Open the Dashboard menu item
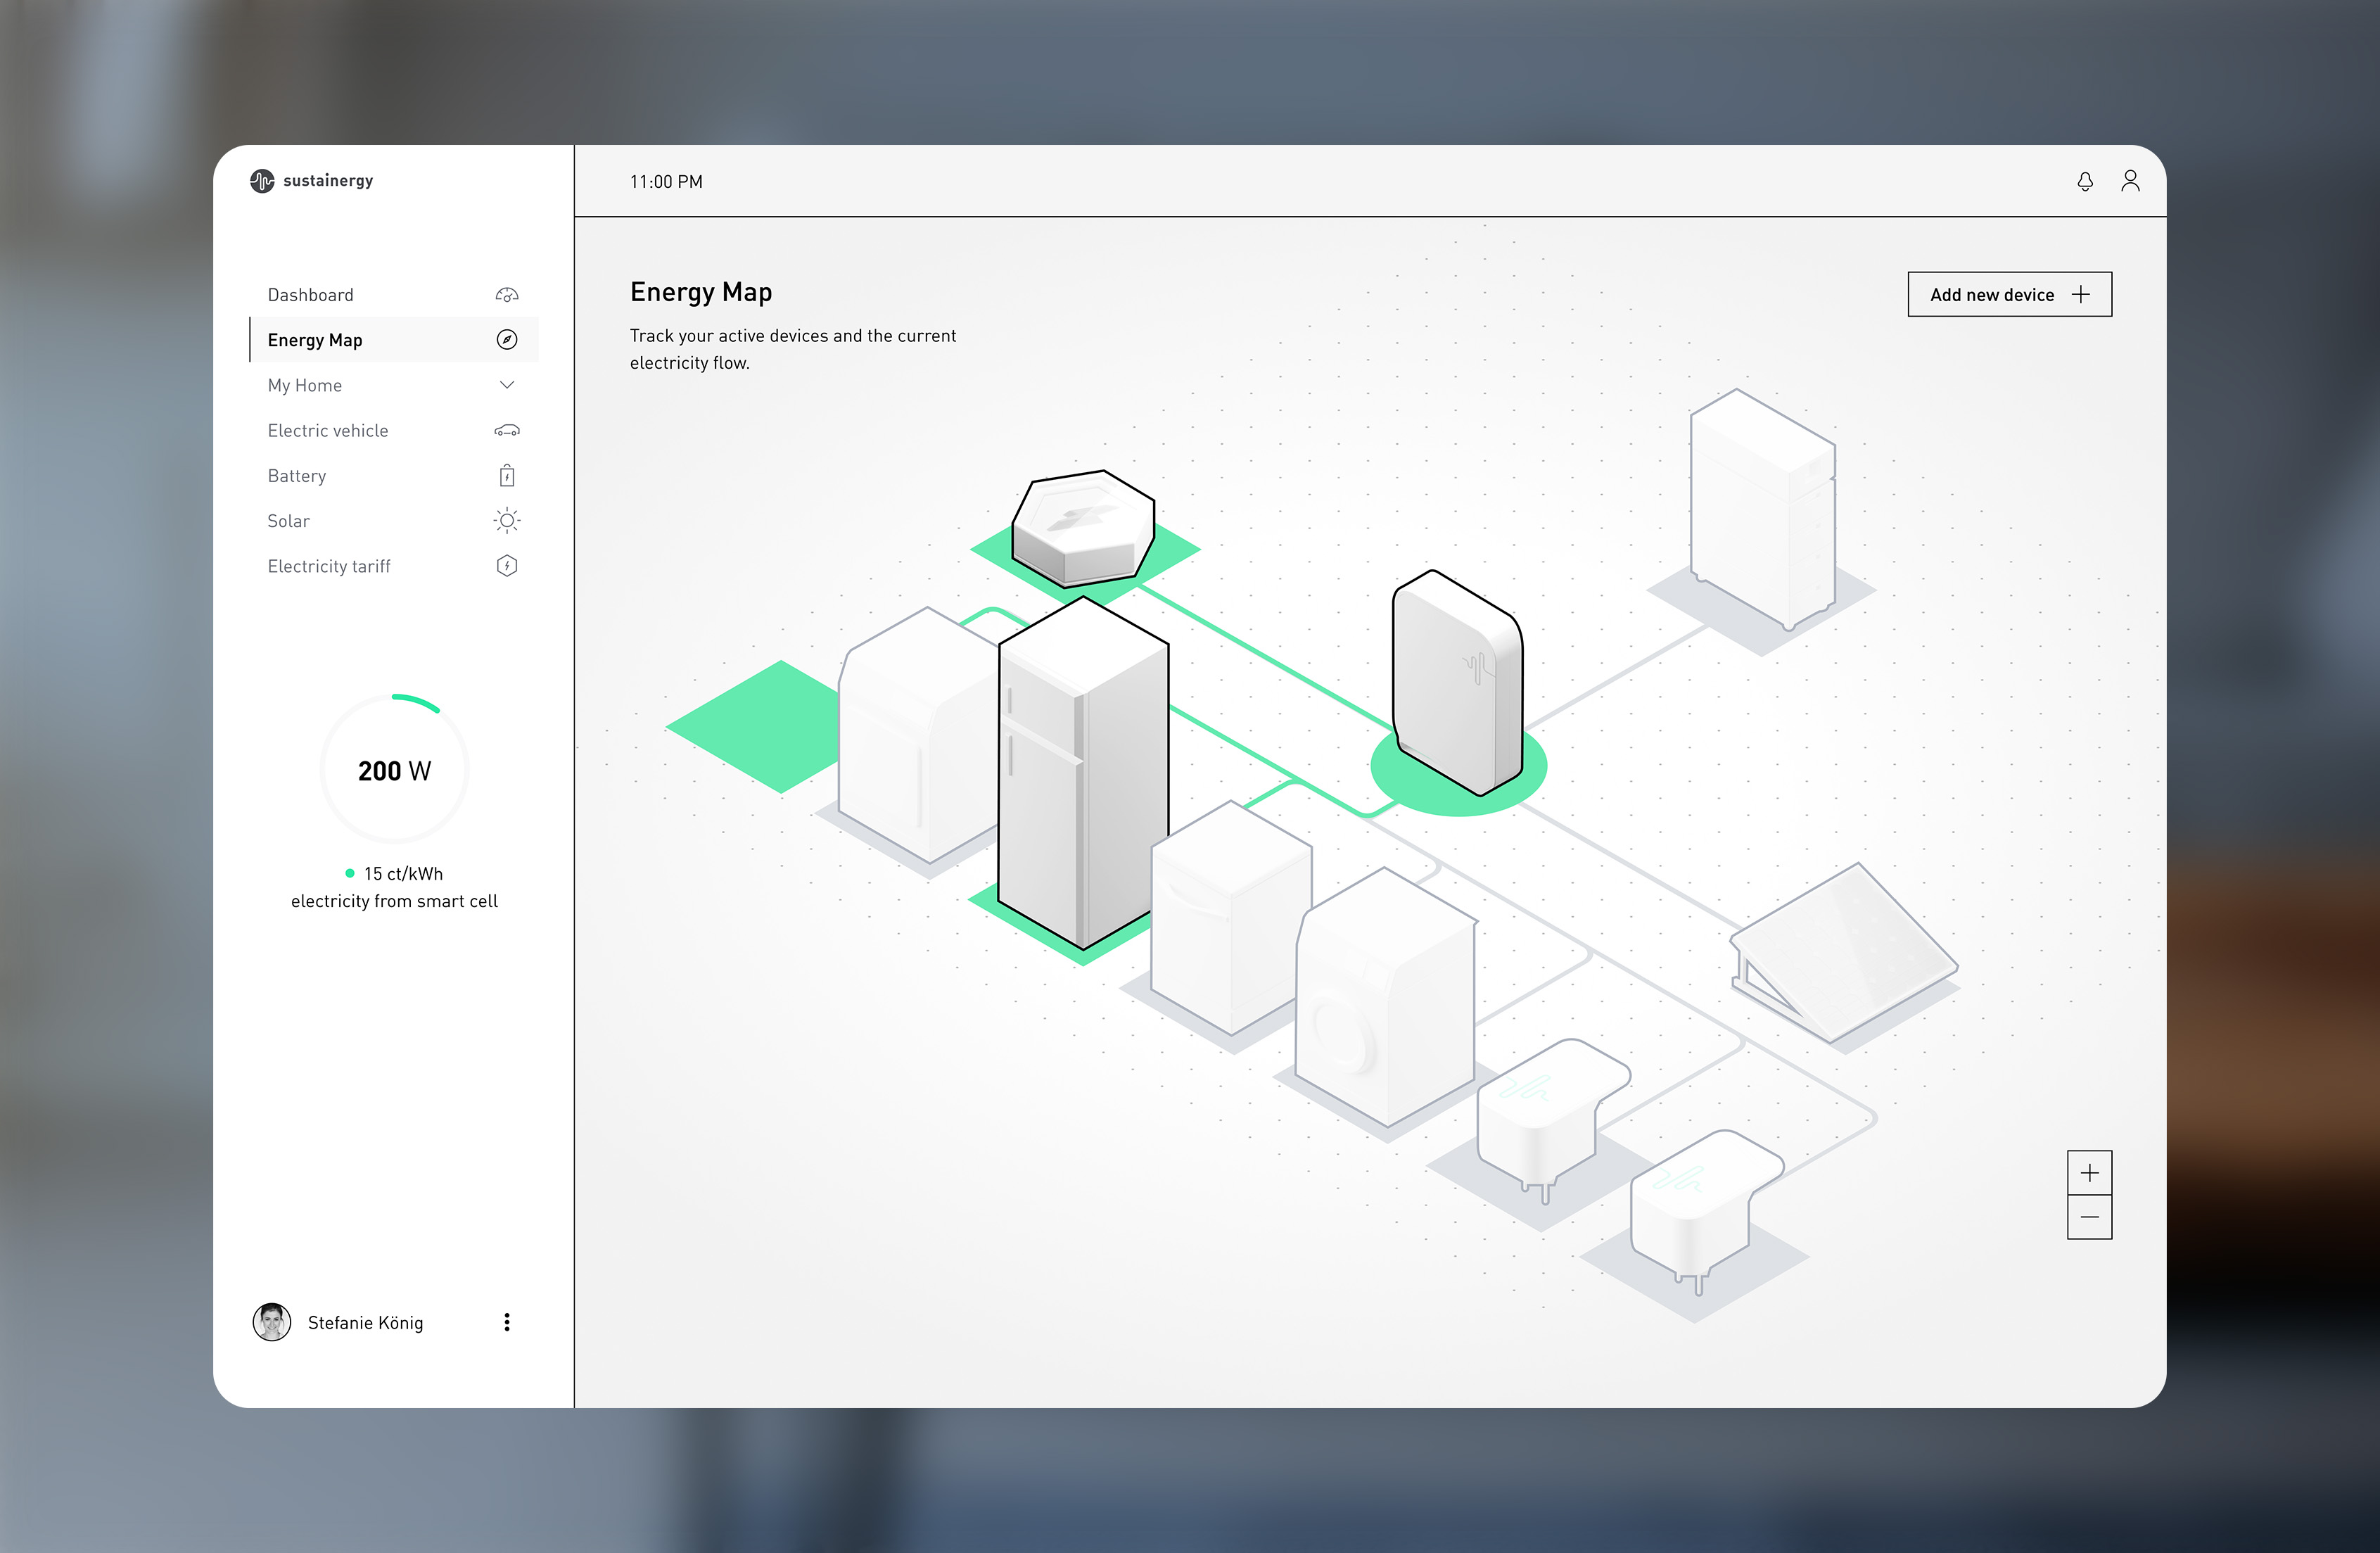The image size is (2380, 1553). tap(311, 295)
